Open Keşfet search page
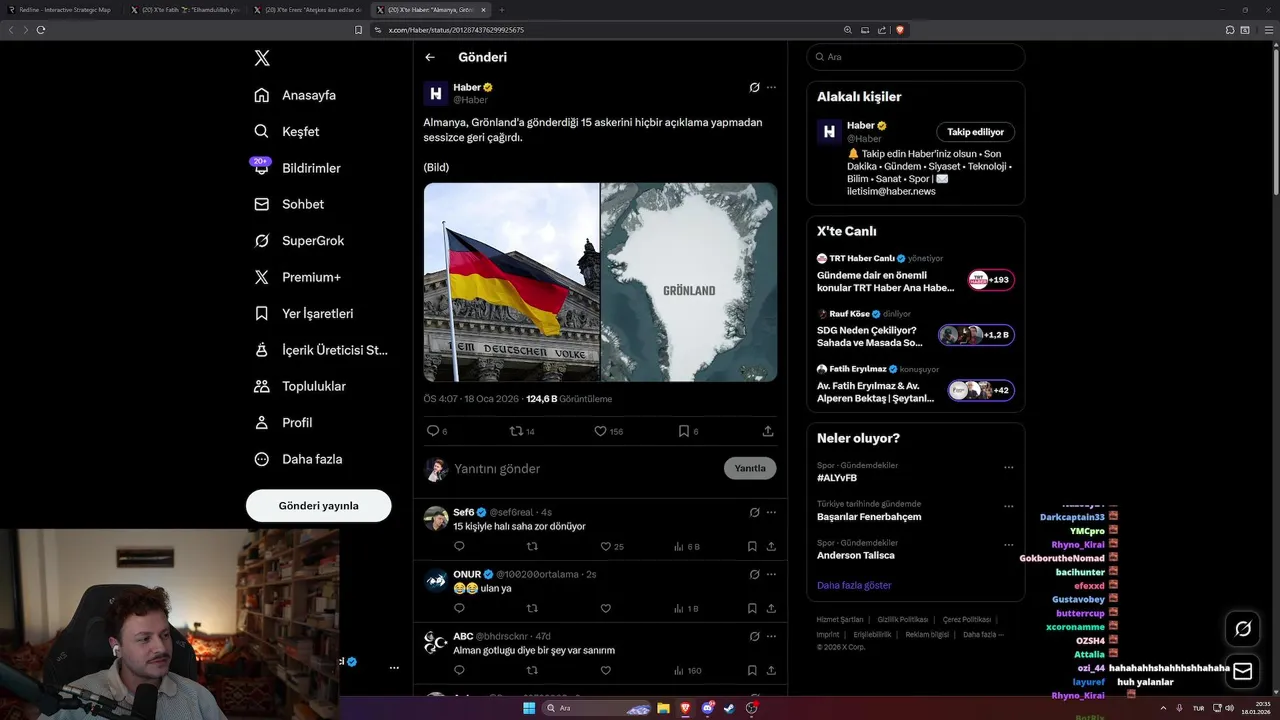Image resolution: width=1280 pixels, height=720 pixels. point(287,131)
